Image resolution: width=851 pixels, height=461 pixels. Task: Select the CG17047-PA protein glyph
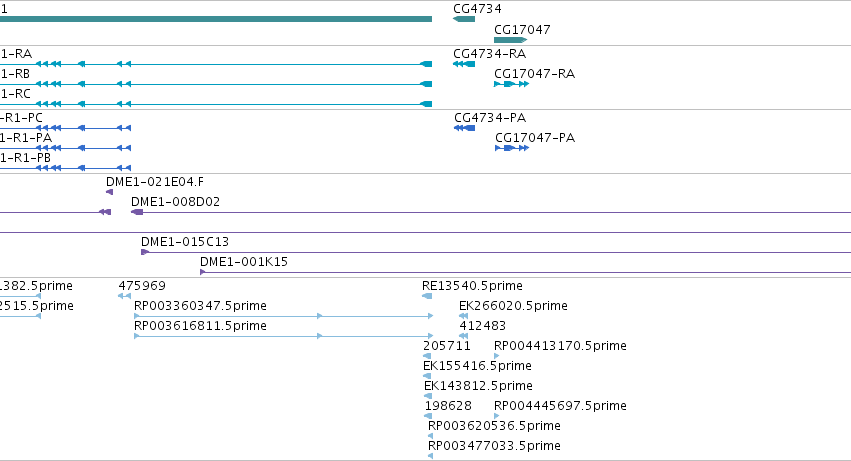(512, 148)
